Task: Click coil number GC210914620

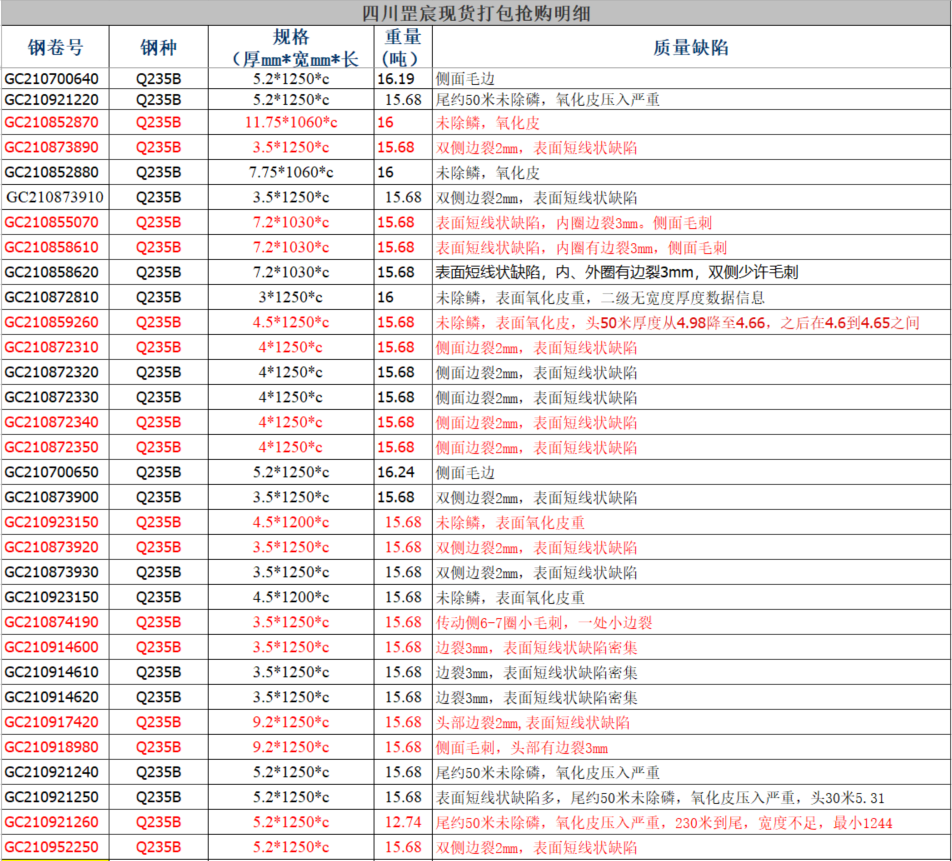Action: click(52, 697)
